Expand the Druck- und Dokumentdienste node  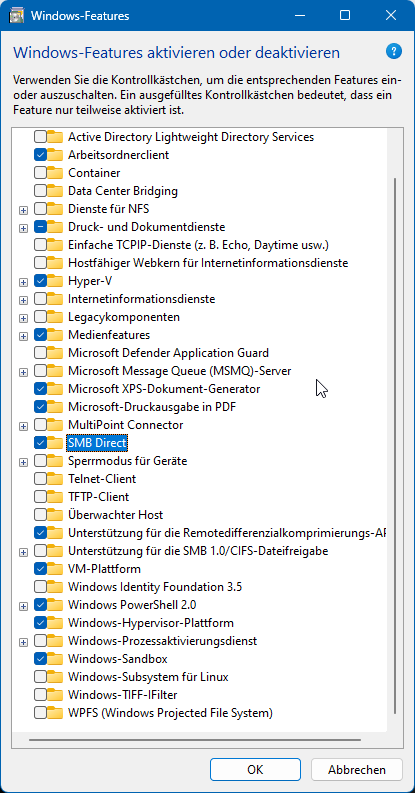click(23, 228)
